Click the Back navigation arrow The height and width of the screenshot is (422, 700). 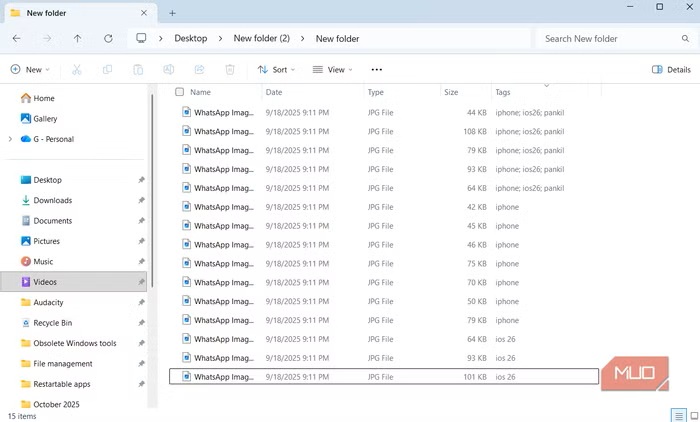point(16,38)
